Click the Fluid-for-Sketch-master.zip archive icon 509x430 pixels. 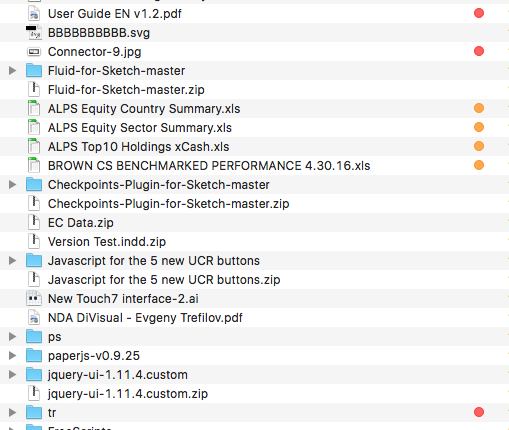(34, 90)
